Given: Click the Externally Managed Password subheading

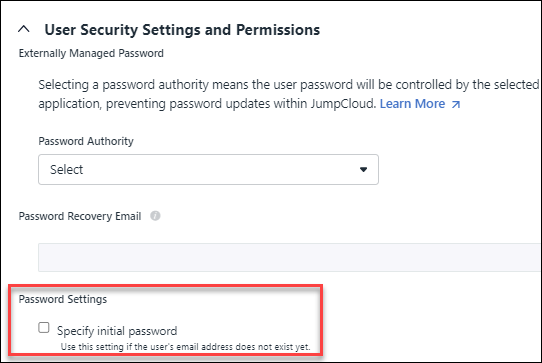Looking at the screenshot, I should pos(91,53).
